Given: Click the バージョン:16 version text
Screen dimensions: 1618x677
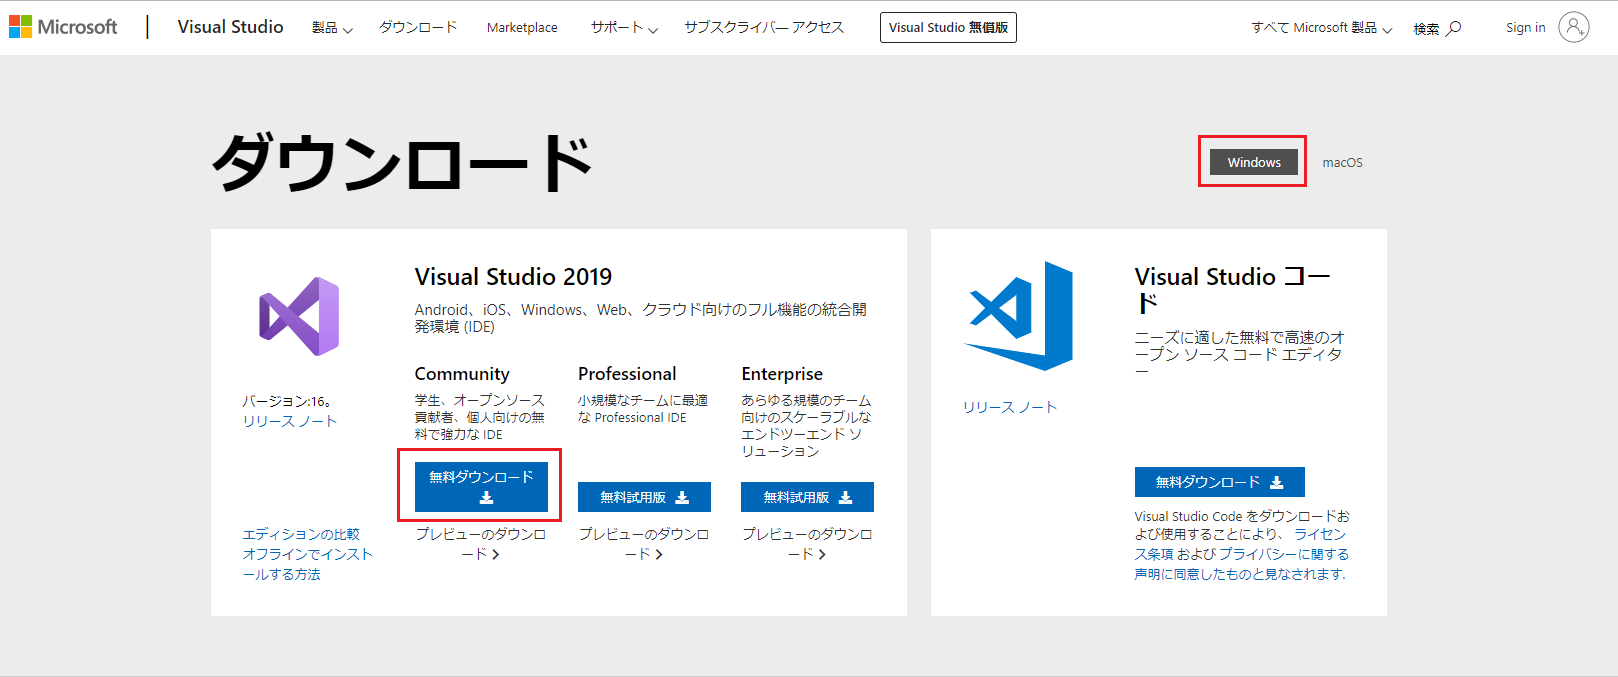Looking at the screenshot, I should pyautogui.click(x=287, y=401).
